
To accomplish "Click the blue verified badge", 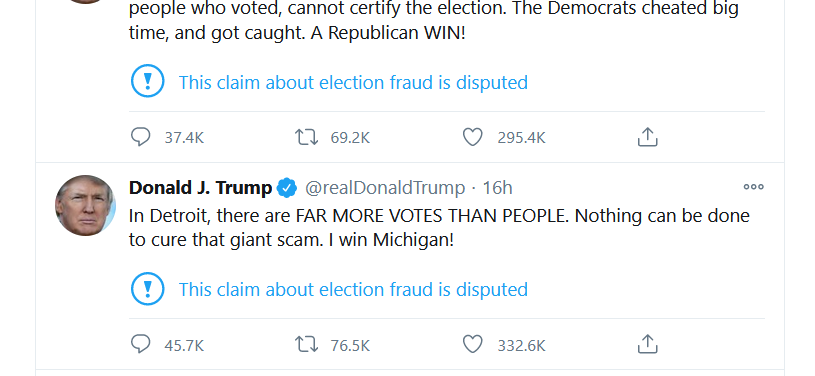I will click(286, 188).
